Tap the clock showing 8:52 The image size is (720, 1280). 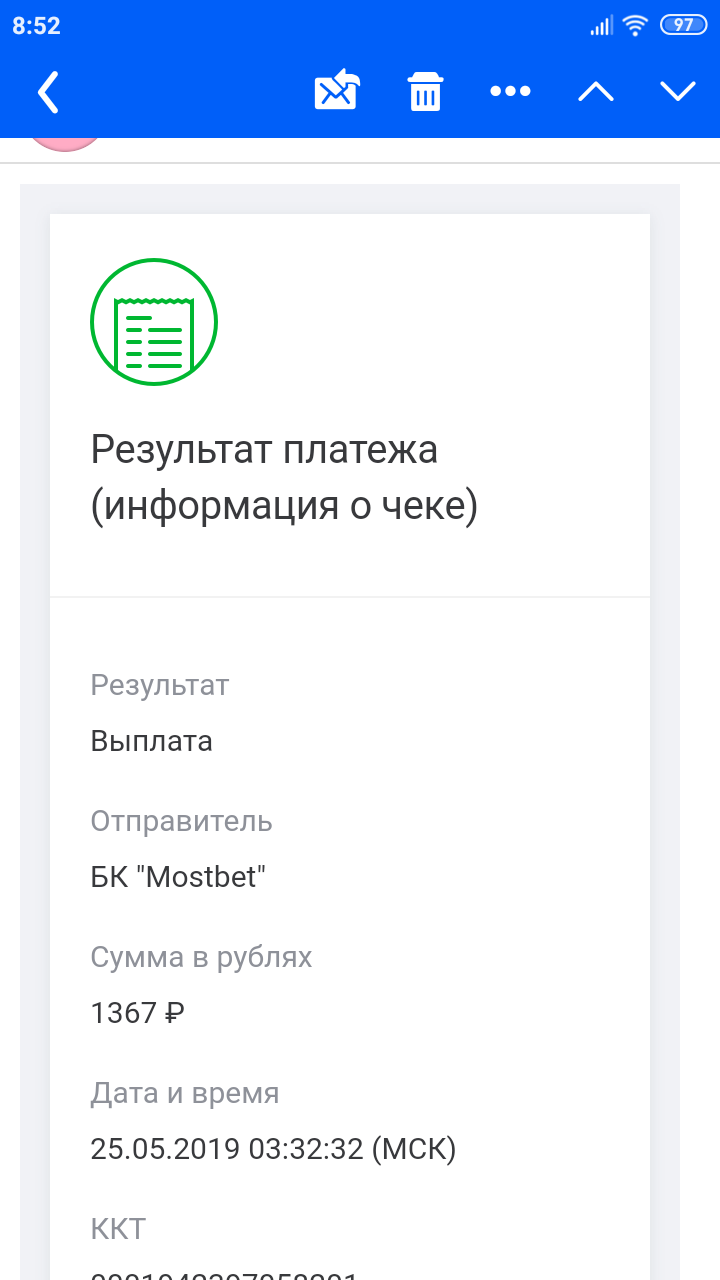click(x=36, y=26)
